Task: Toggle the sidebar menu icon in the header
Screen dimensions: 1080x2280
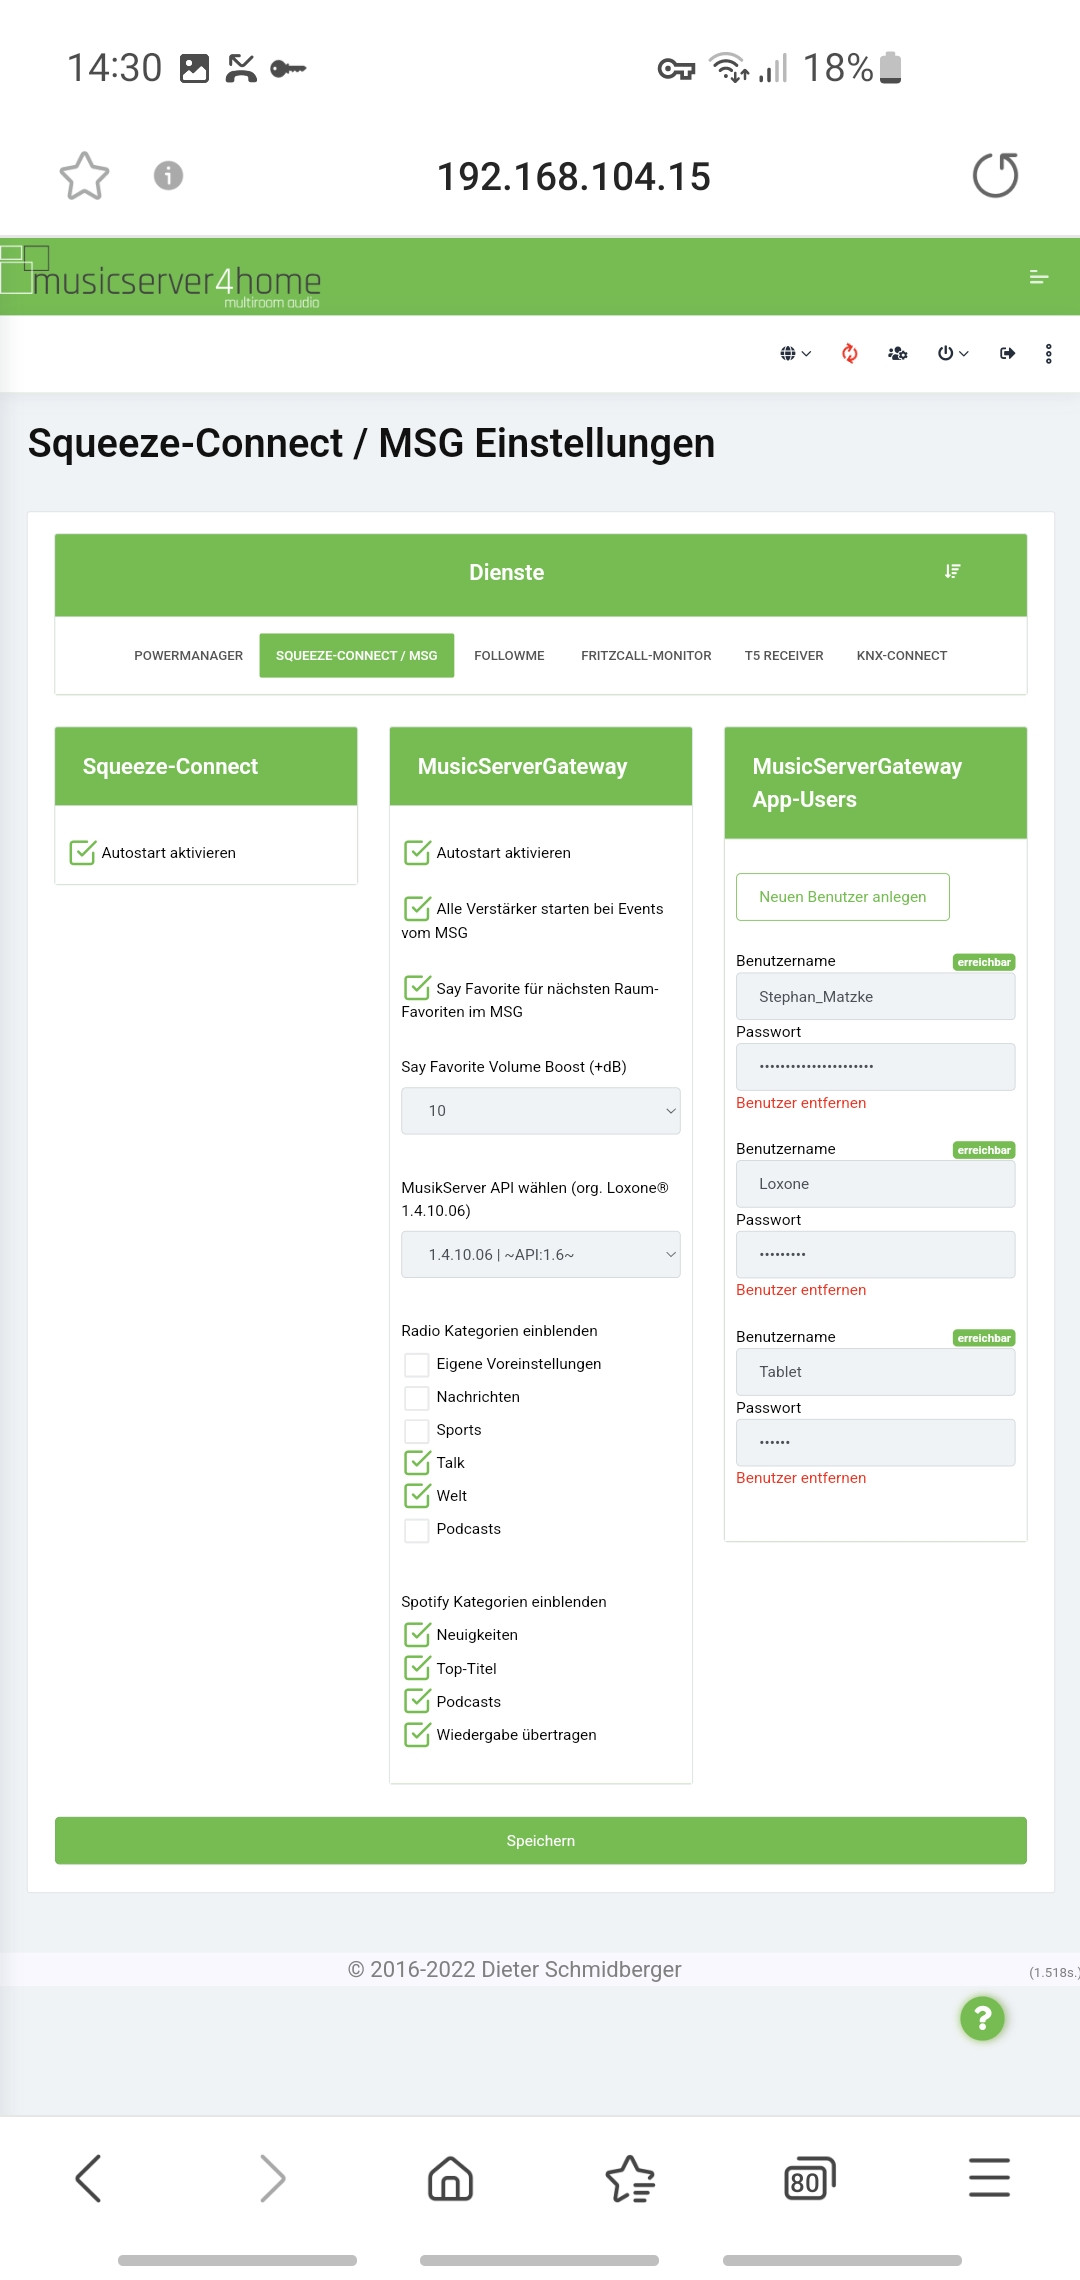Action: coord(1039,277)
